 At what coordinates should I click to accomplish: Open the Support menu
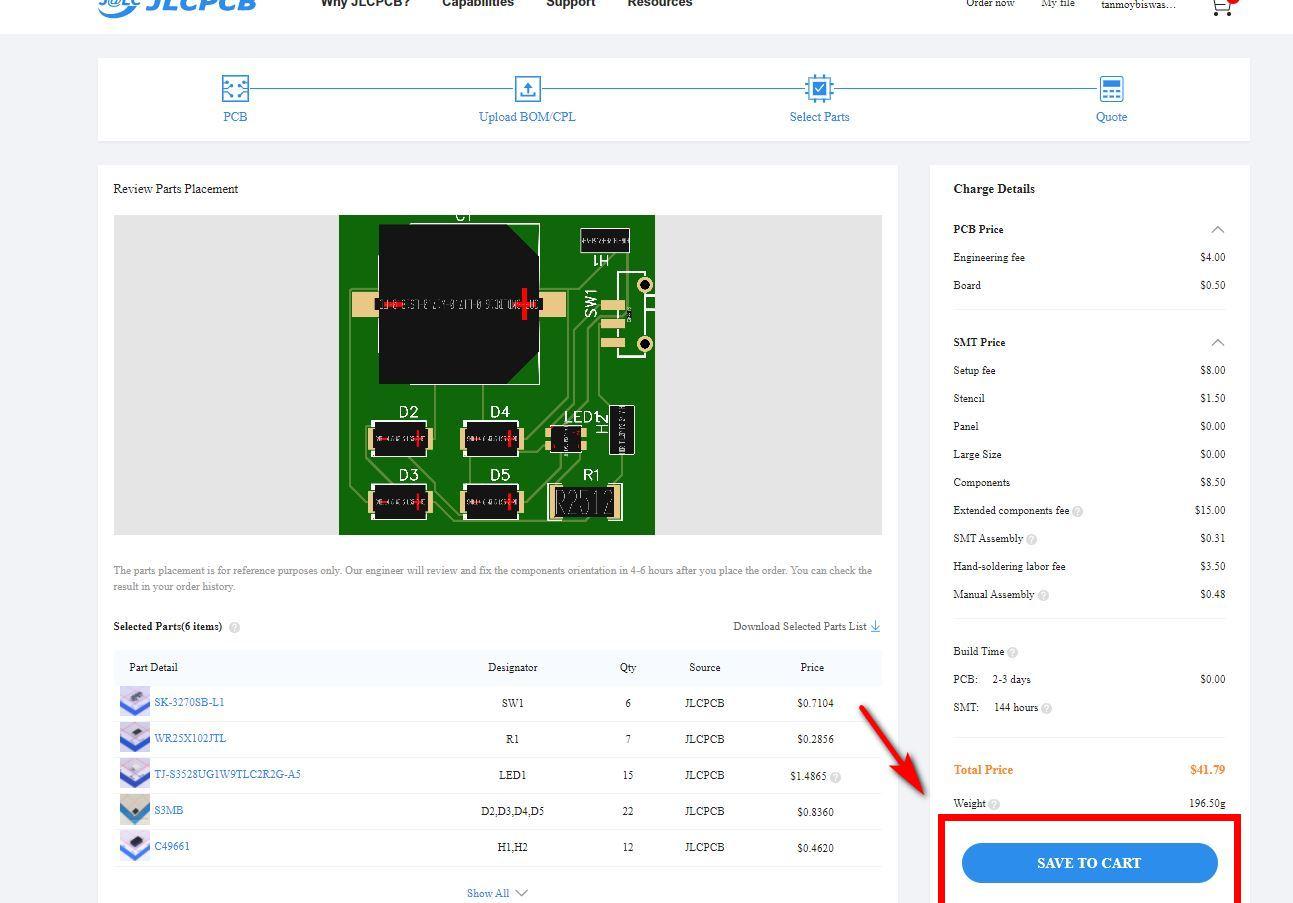pos(570,3)
